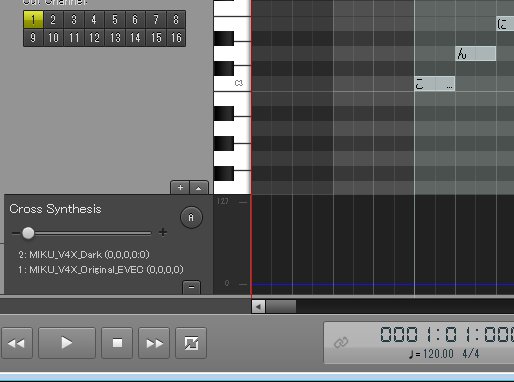Click the rewind playback button
Screen dimensions: 514x382
17,343
